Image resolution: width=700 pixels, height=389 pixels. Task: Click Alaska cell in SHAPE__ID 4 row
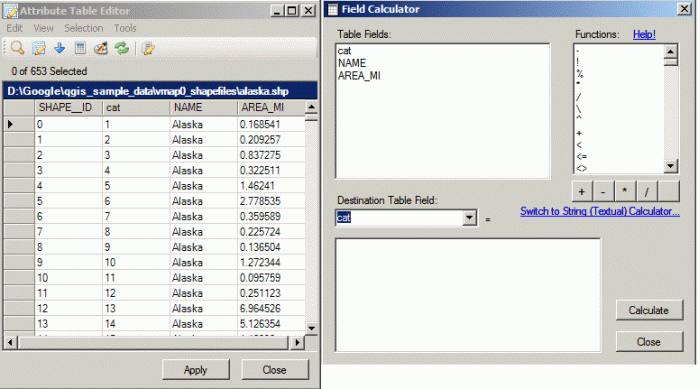pyautogui.click(x=204, y=186)
